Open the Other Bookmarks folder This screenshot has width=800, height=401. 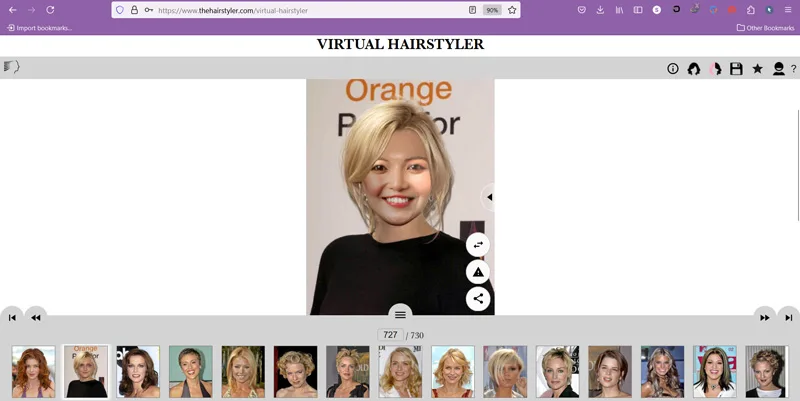point(765,28)
